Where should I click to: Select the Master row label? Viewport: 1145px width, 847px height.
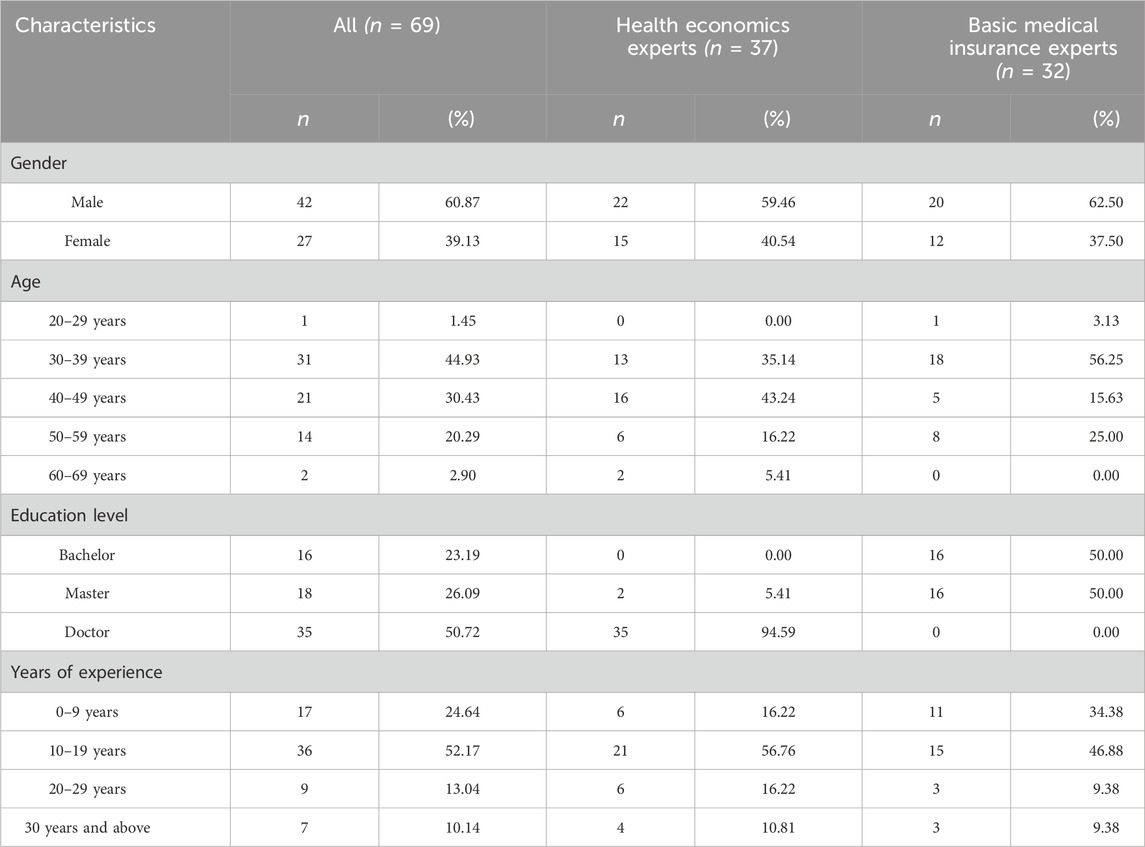tap(87, 594)
